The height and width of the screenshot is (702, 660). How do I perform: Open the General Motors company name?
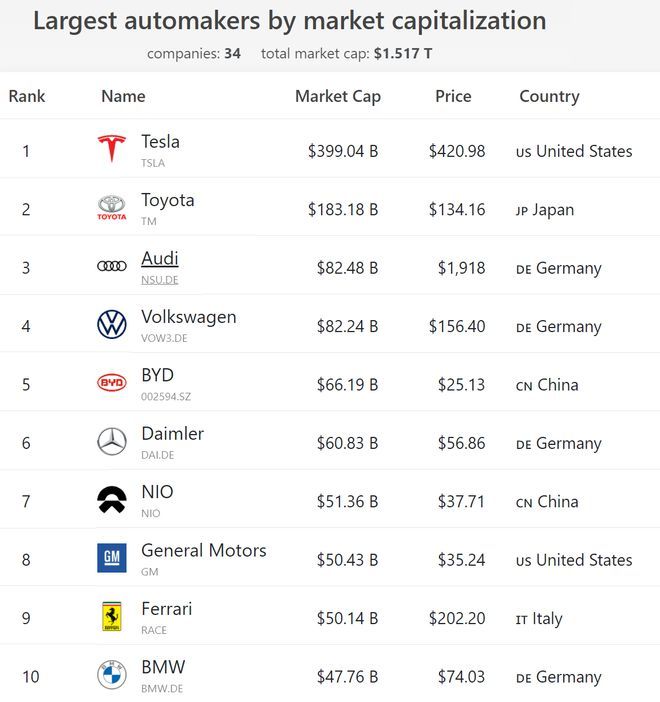point(204,551)
